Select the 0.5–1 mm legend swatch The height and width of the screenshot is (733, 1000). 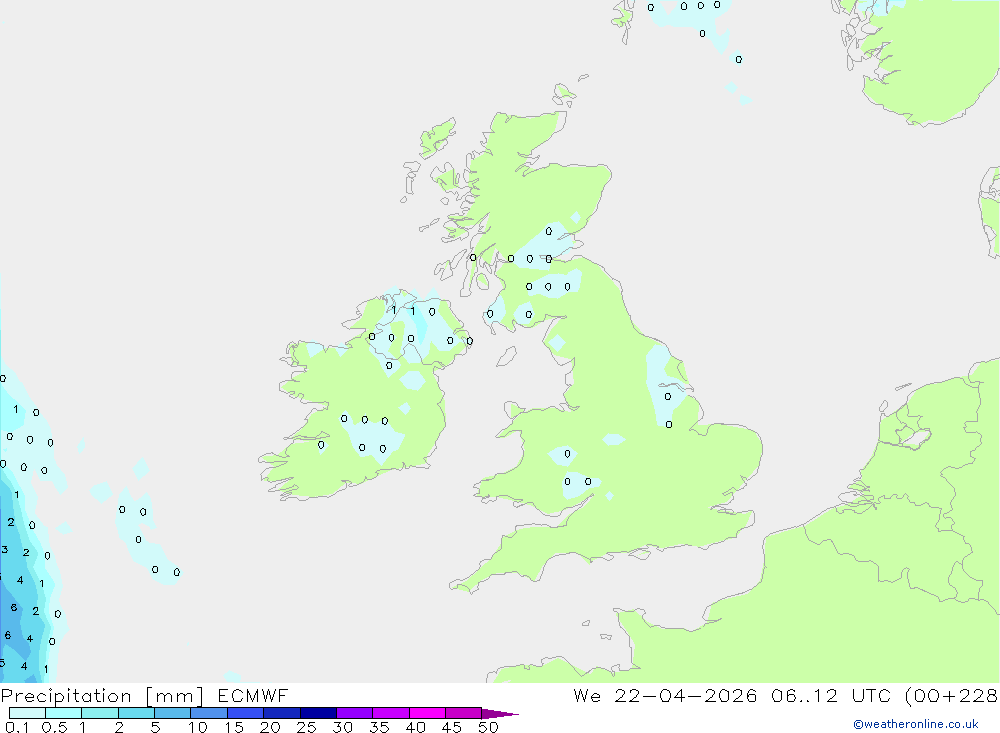(x=64, y=713)
